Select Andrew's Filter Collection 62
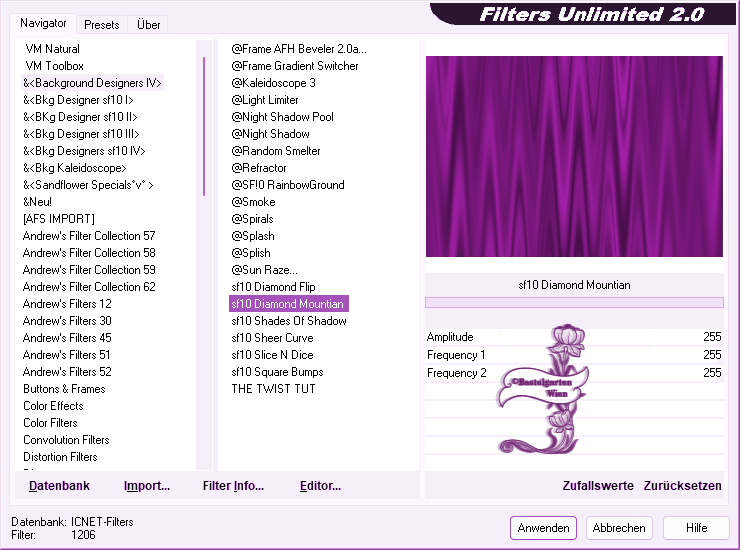The width and height of the screenshot is (740, 550). tap(89, 287)
